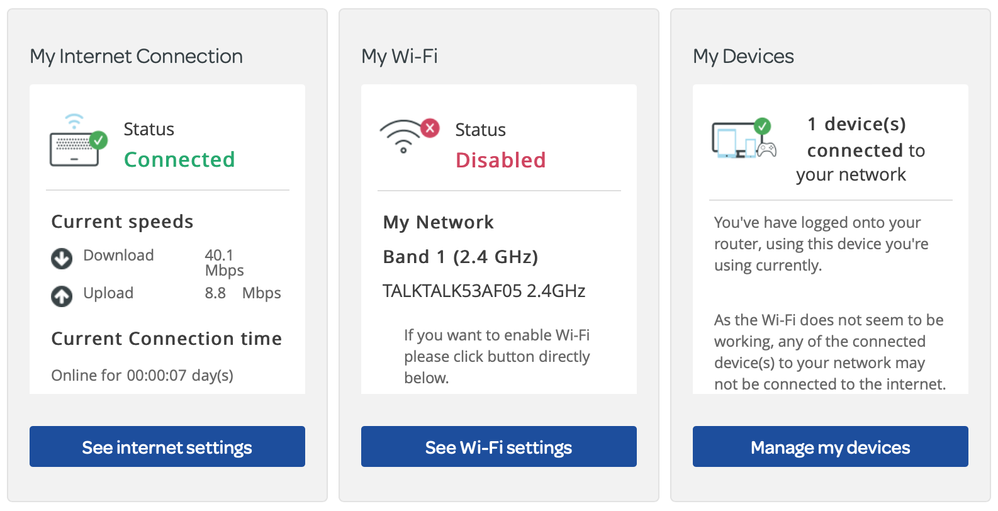
Task: Click the My Devices panel heading
Action: pyautogui.click(x=743, y=56)
